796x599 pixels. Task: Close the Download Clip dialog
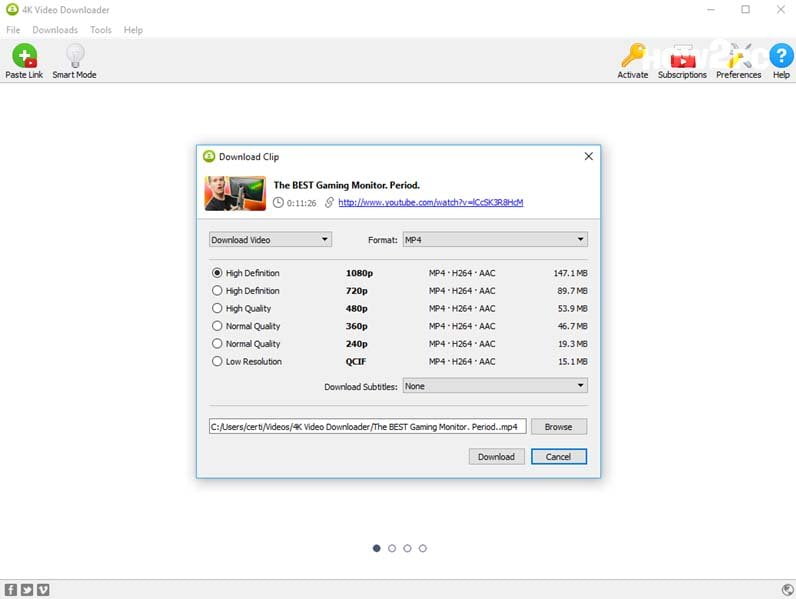588,156
